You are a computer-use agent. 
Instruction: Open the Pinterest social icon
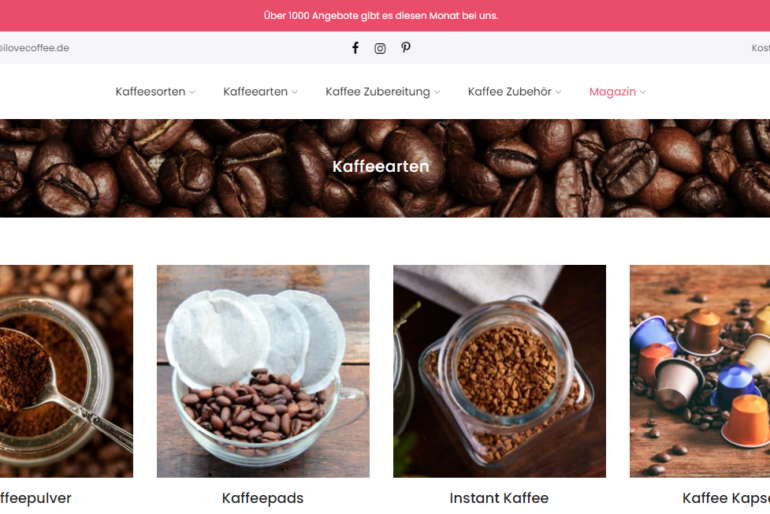[x=406, y=48]
